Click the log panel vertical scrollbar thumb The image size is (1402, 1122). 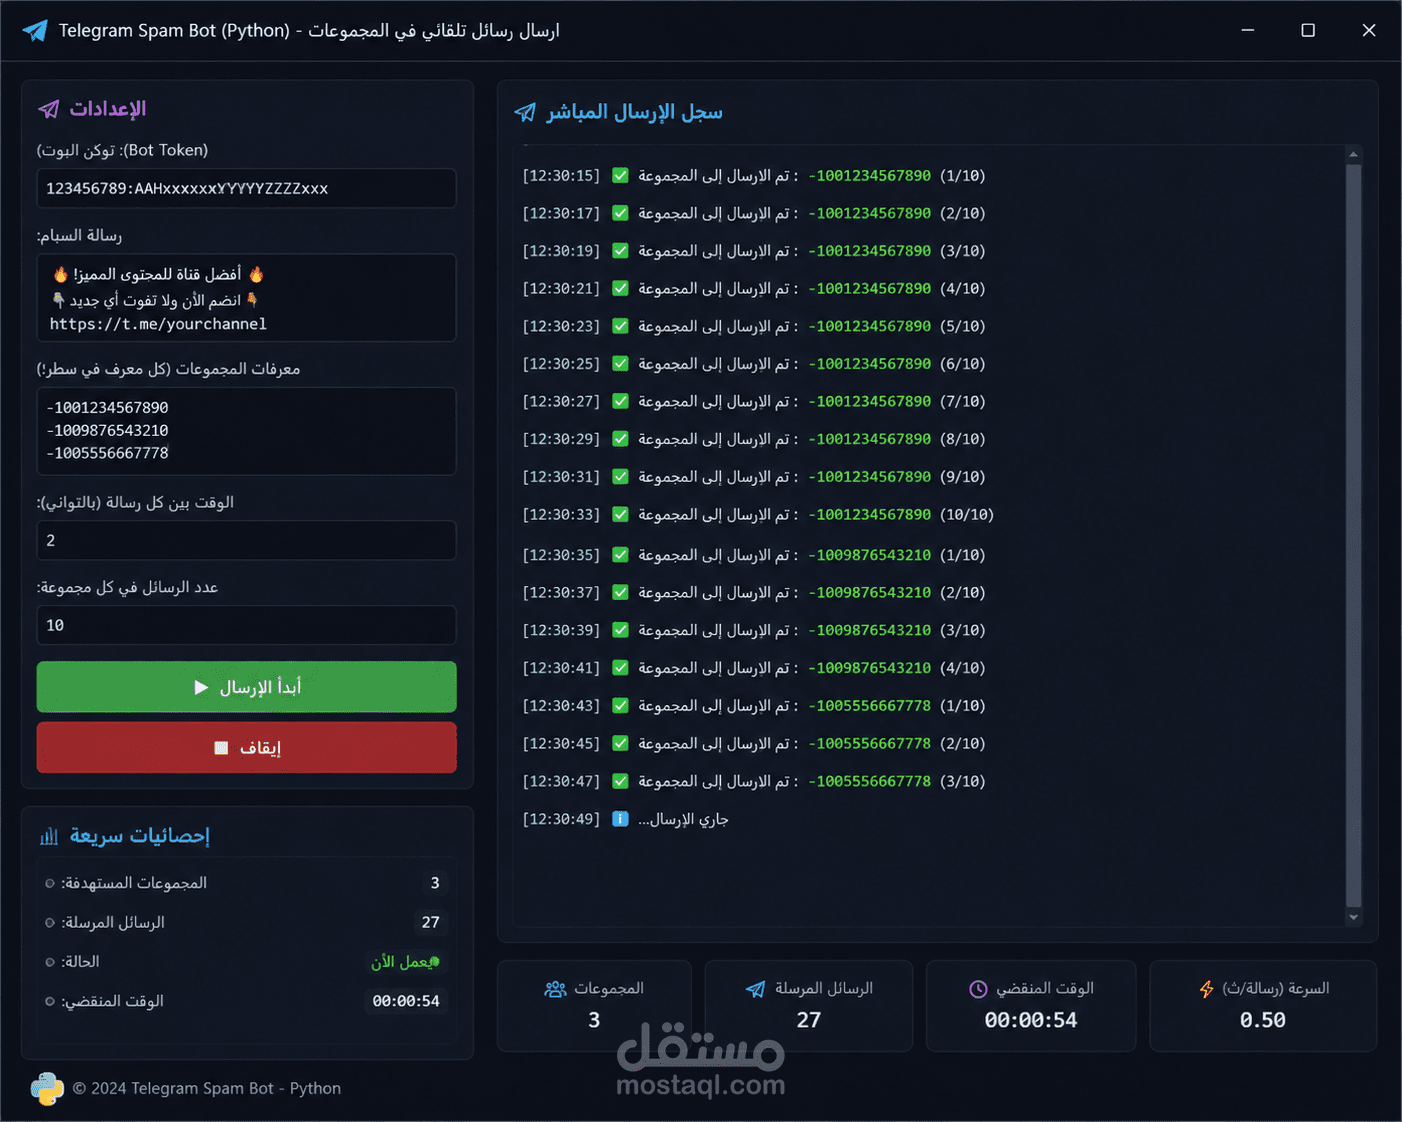coord(1354,535)
